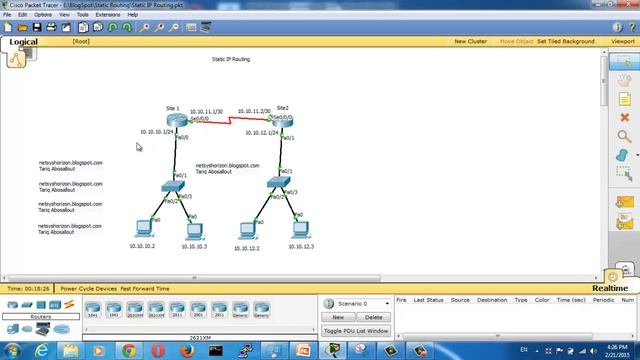Switch to the Logical workspace tab
Image resolution: width=640 pixels, height=360 pixels.
coord(23,42)
